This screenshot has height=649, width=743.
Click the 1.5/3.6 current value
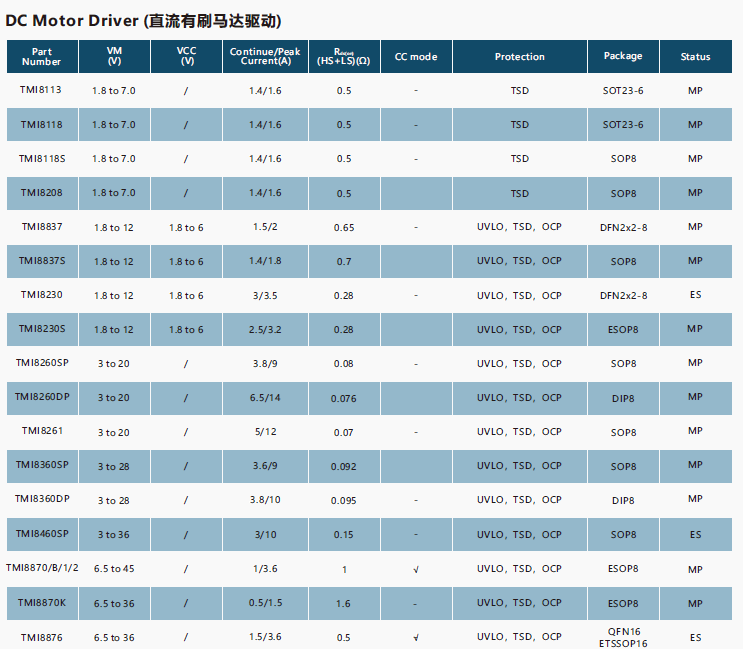pyautogui.click(x=265, y=637)
